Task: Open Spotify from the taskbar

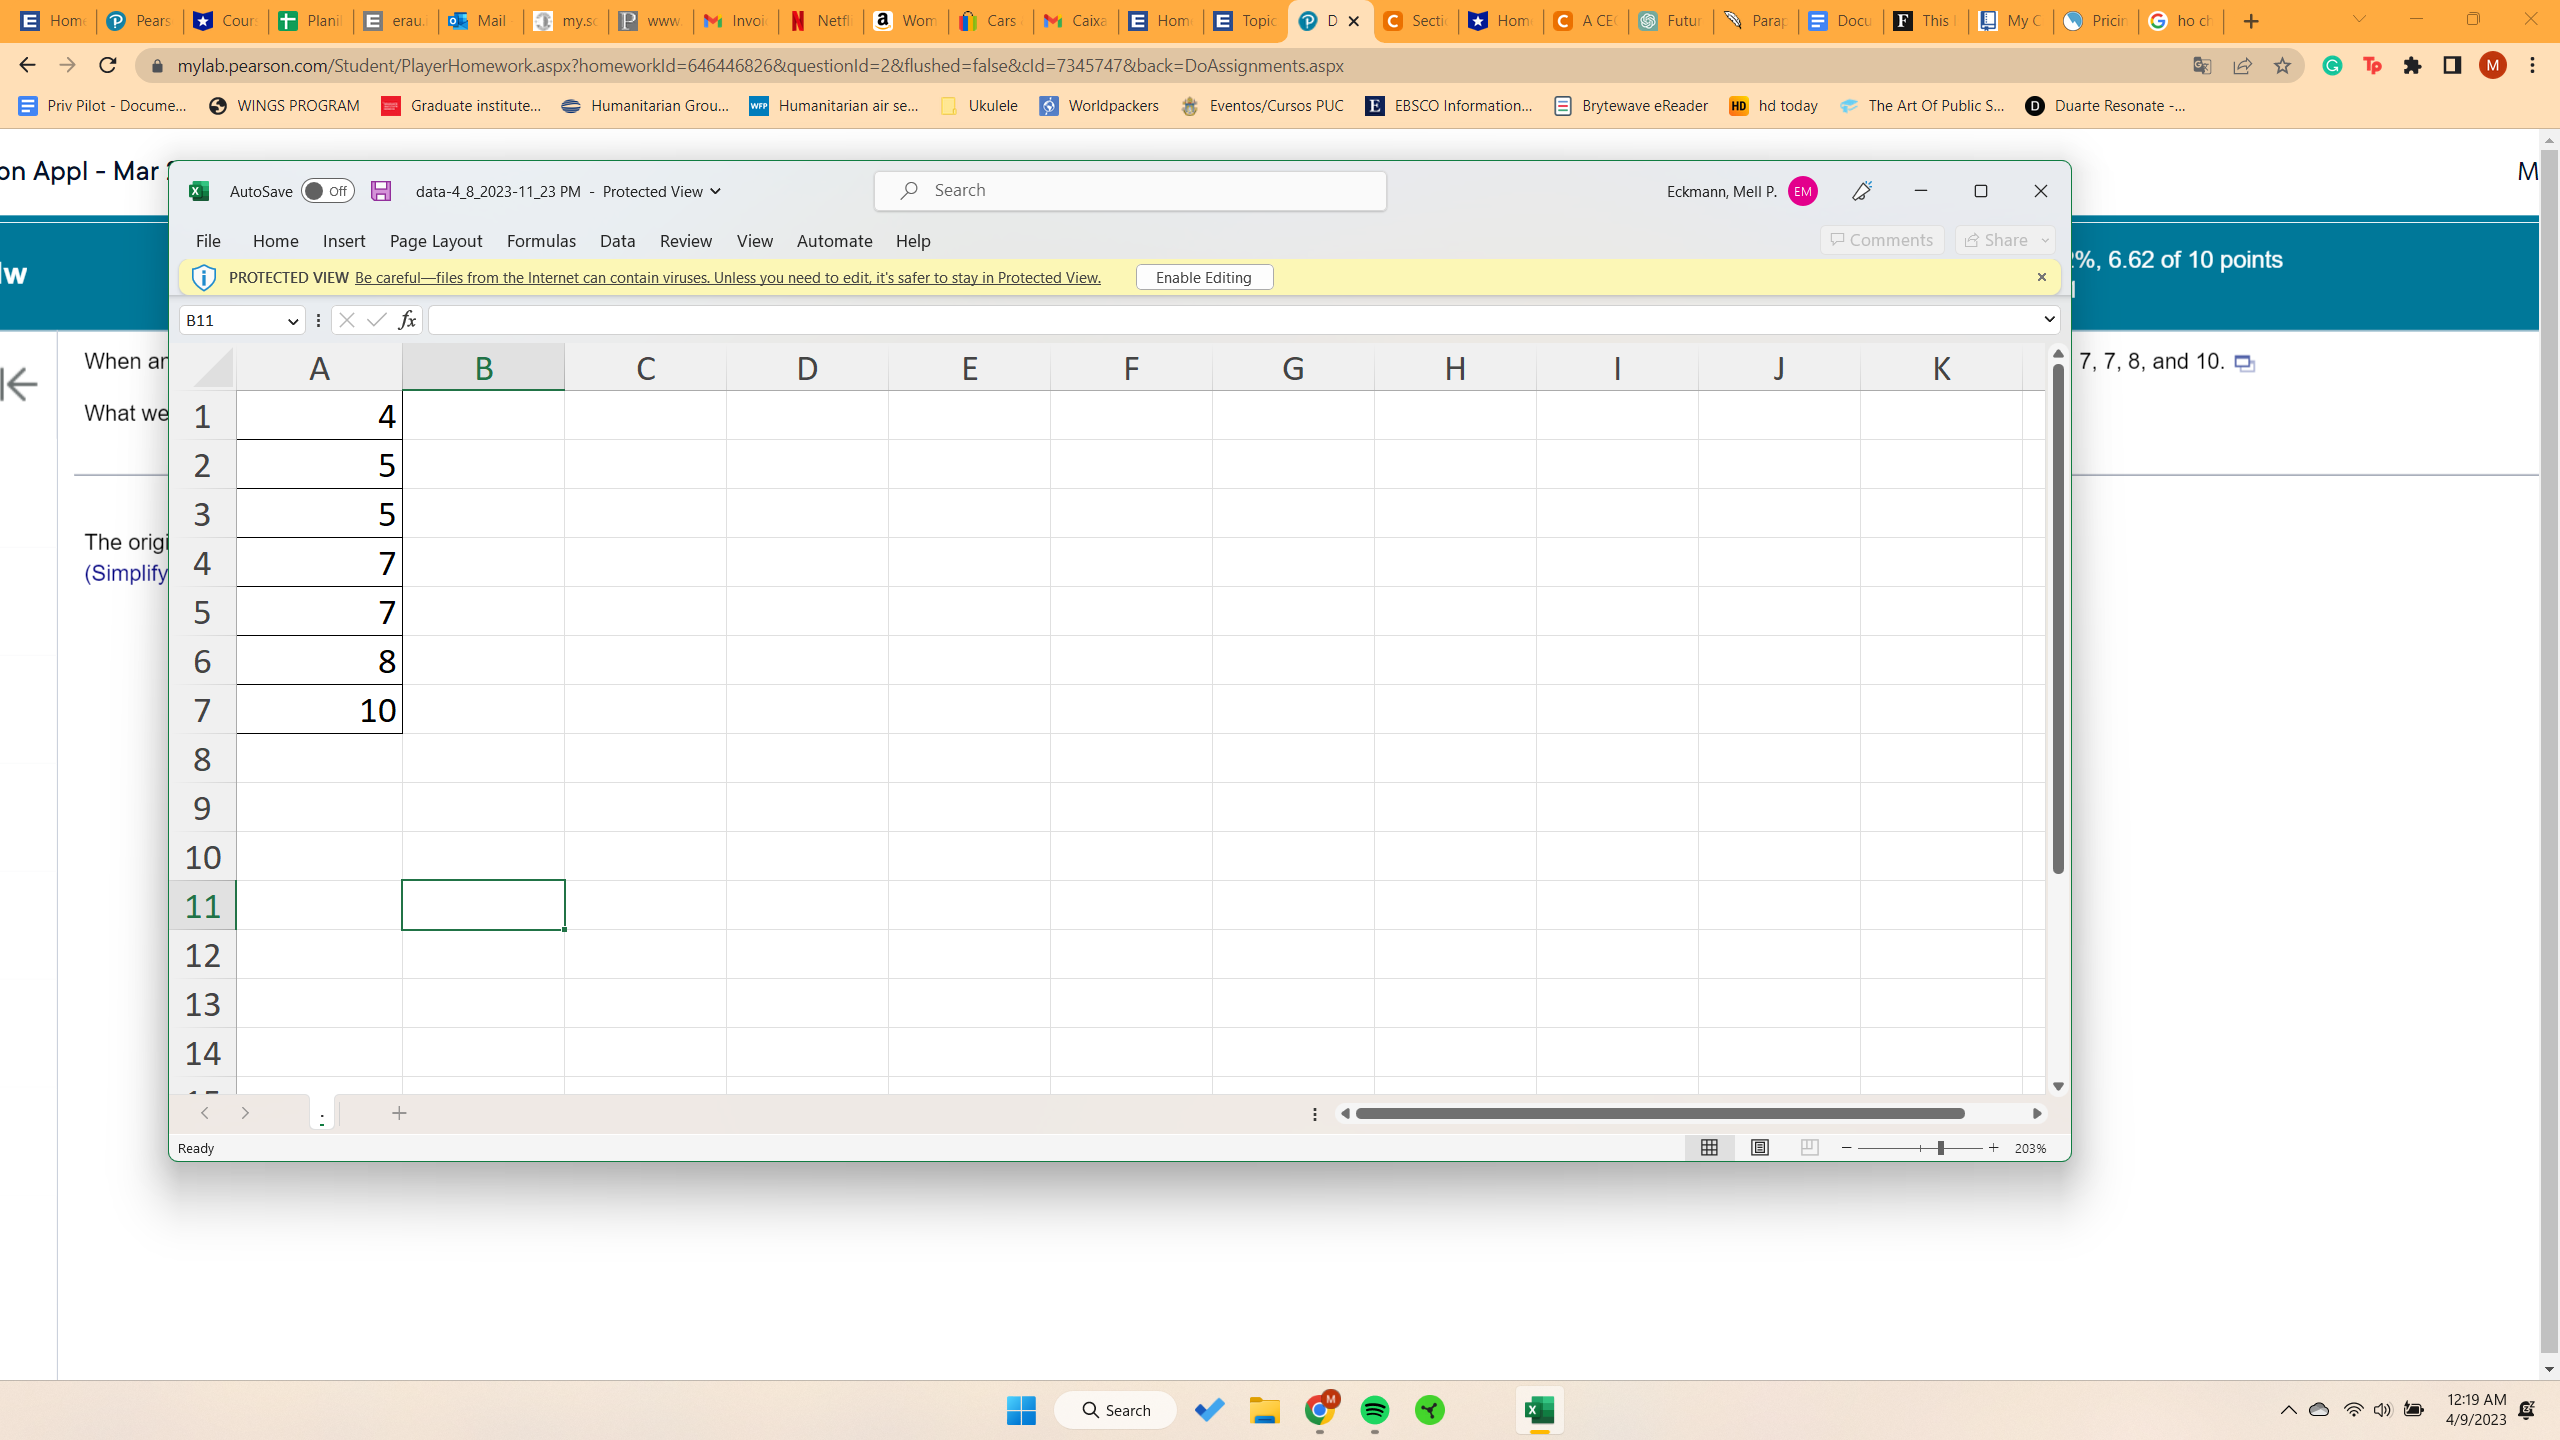Action: coord(1375,1410)
